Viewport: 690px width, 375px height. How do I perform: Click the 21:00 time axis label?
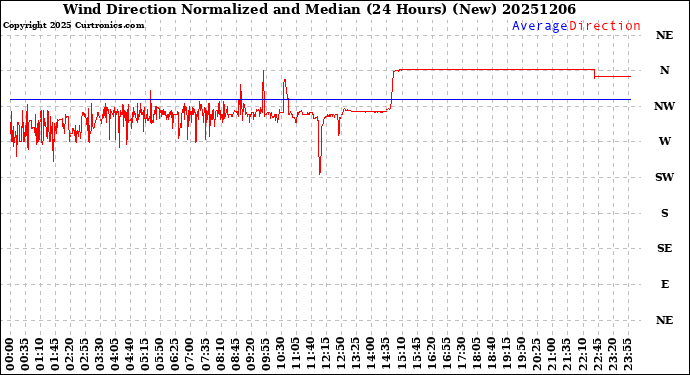[x=551, y=355]
